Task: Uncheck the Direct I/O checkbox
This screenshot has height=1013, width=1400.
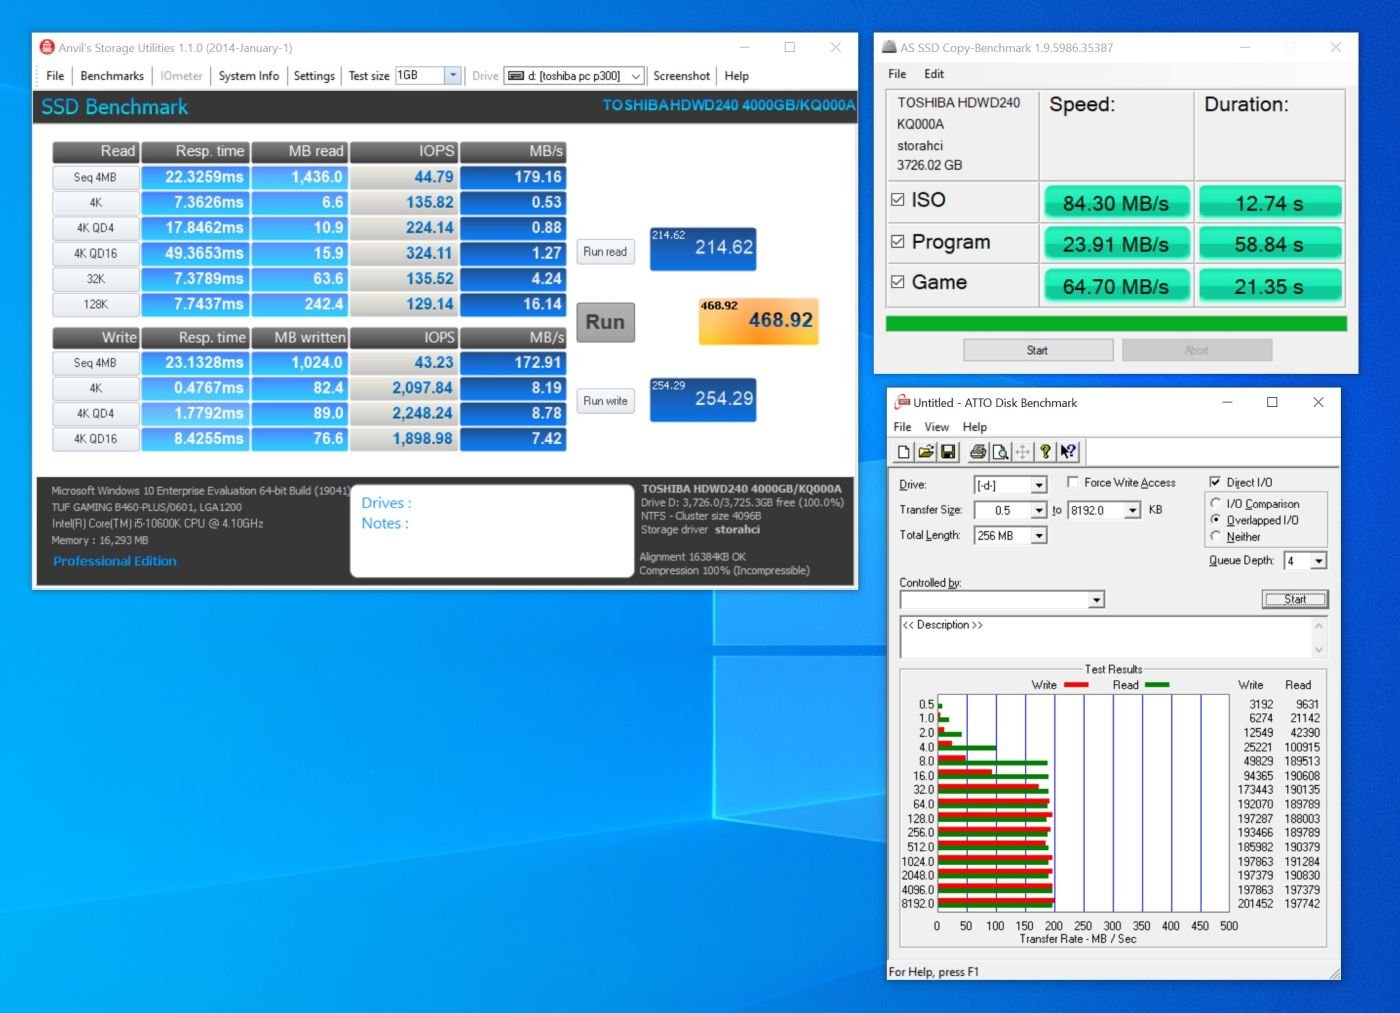Action: pos(1215,482)
